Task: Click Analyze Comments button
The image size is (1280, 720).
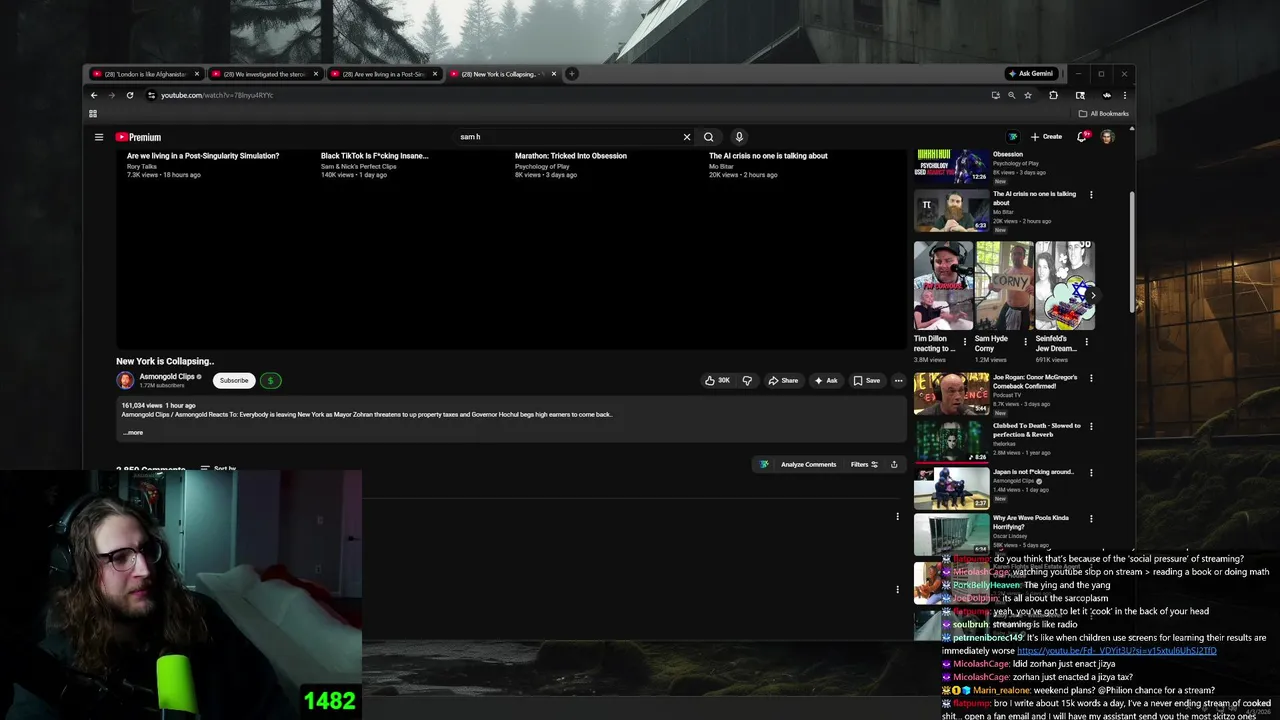Action: (808, 465)
